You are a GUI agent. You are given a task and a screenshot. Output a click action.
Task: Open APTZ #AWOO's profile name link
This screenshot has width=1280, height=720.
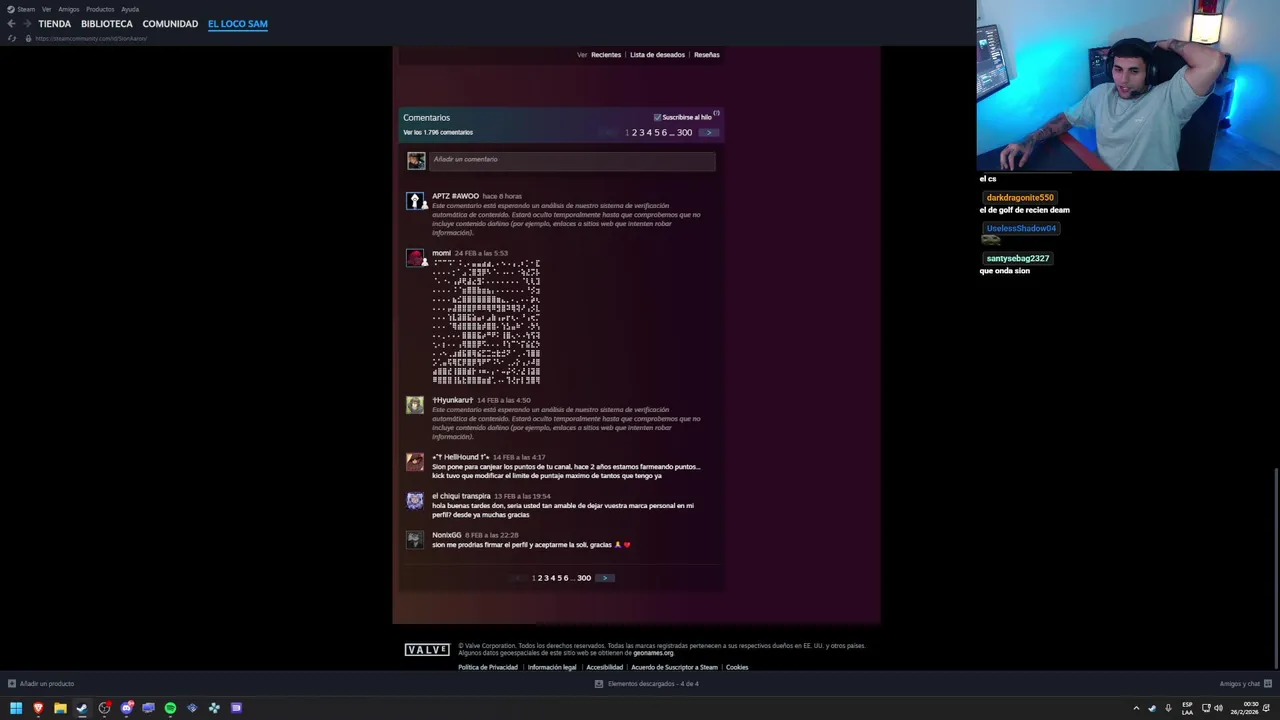455,196
